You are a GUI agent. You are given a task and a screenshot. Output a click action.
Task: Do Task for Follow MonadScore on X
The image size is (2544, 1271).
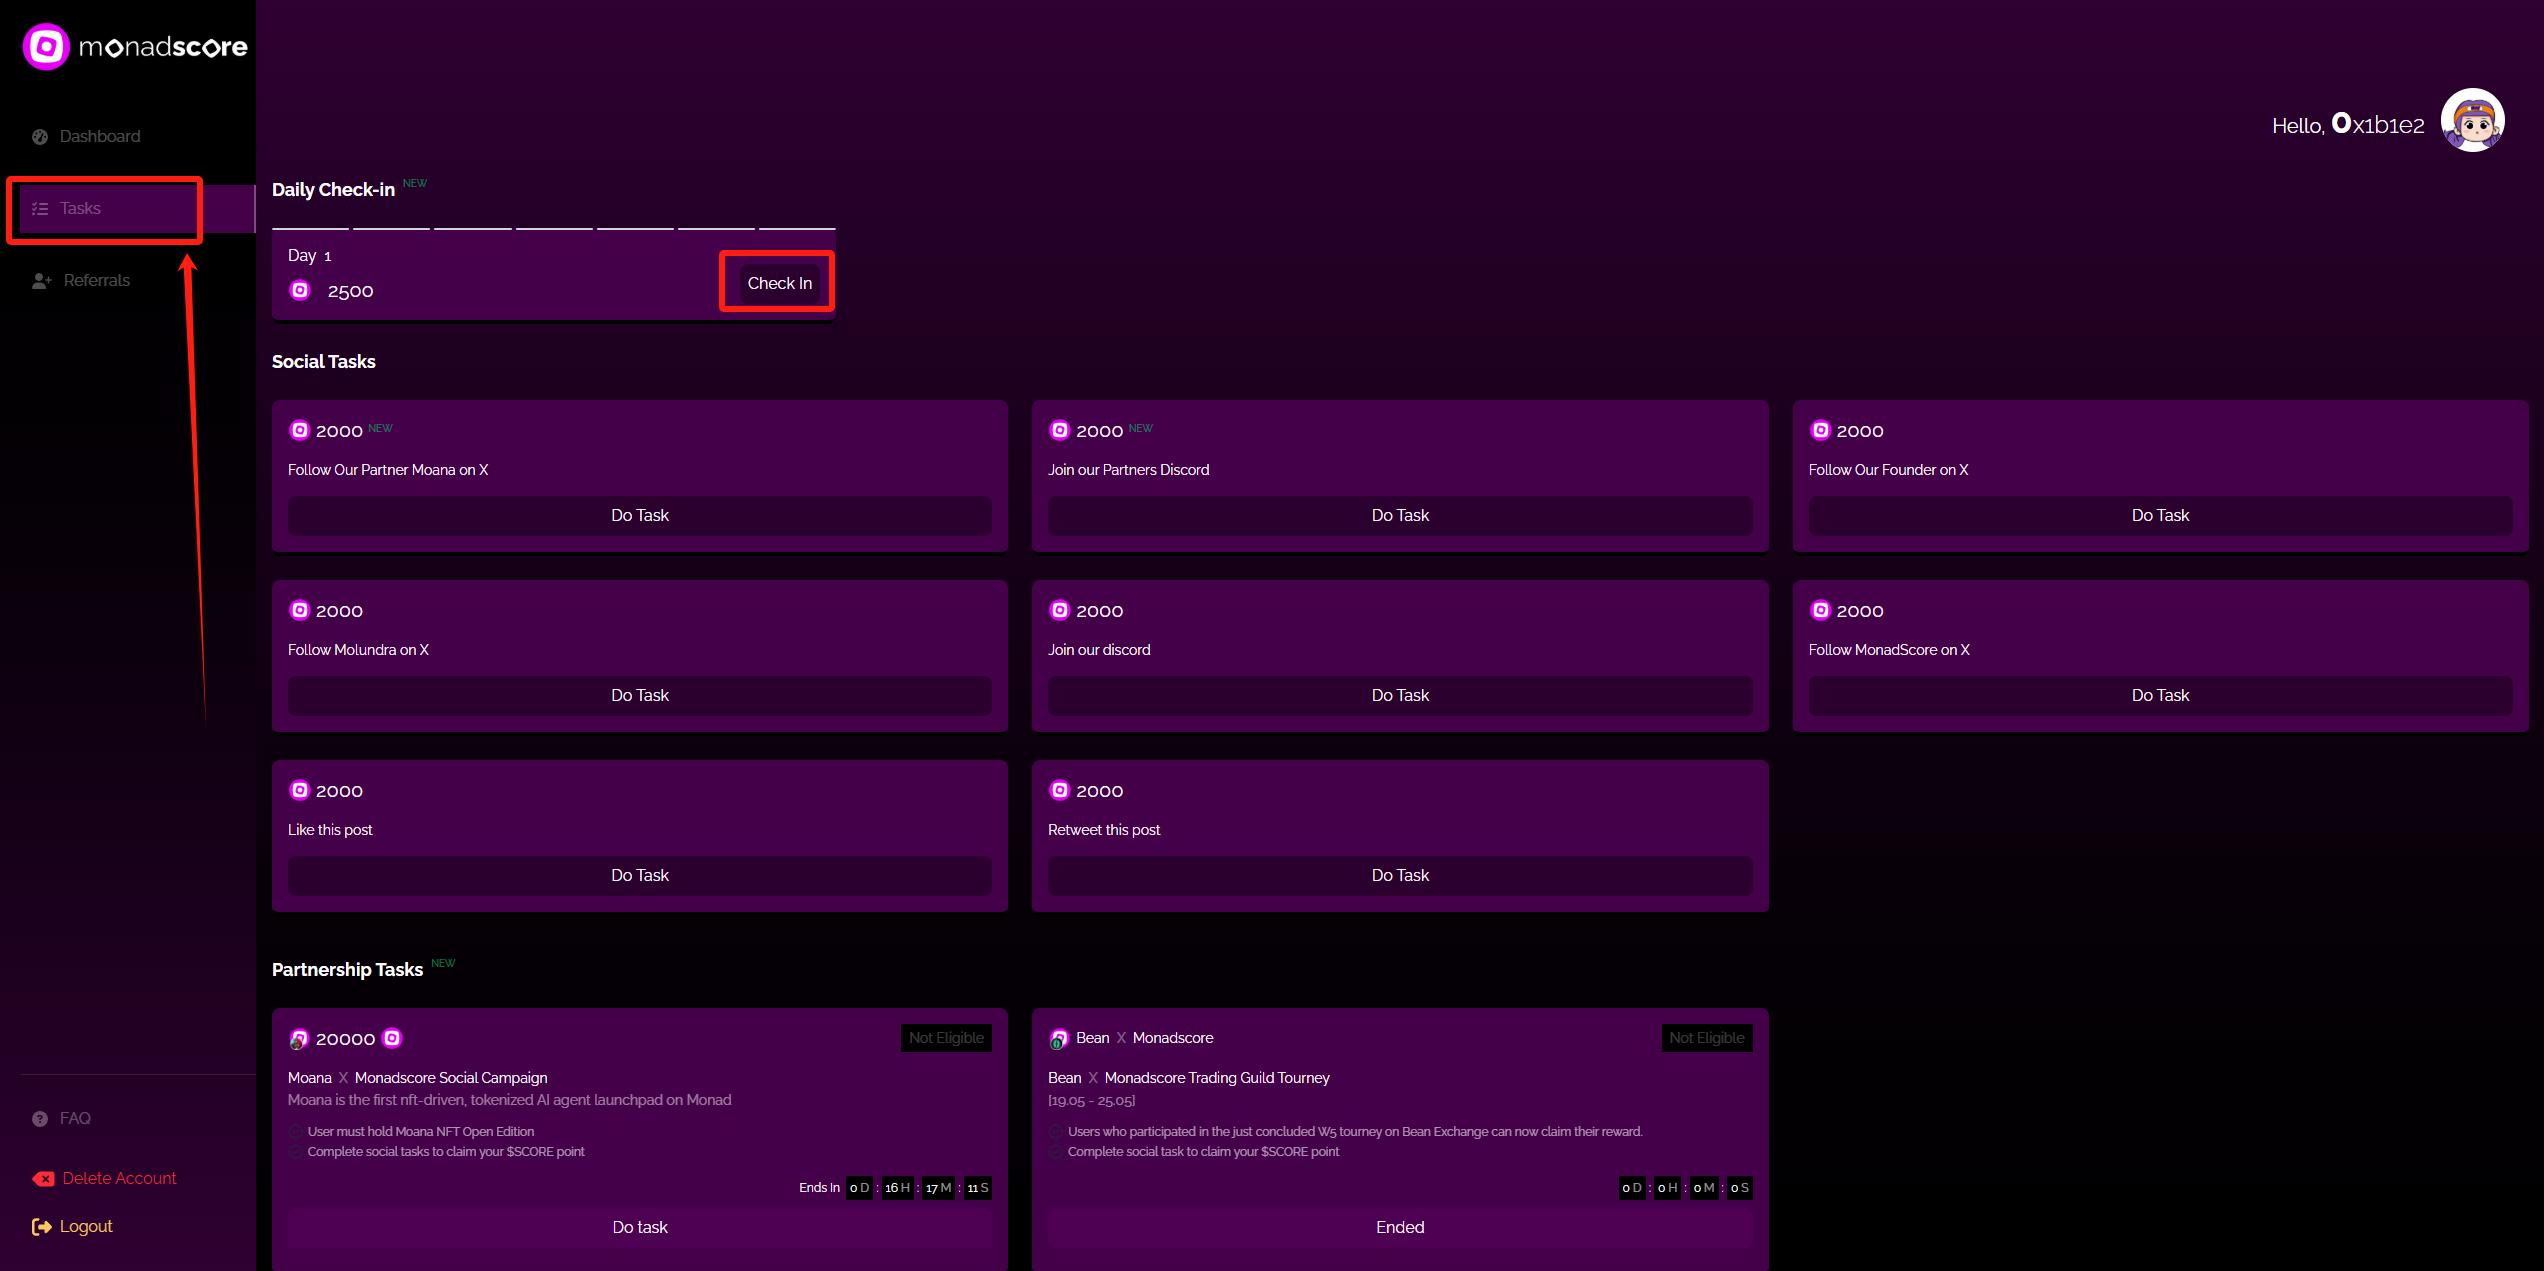click(x=2160, y=696)
